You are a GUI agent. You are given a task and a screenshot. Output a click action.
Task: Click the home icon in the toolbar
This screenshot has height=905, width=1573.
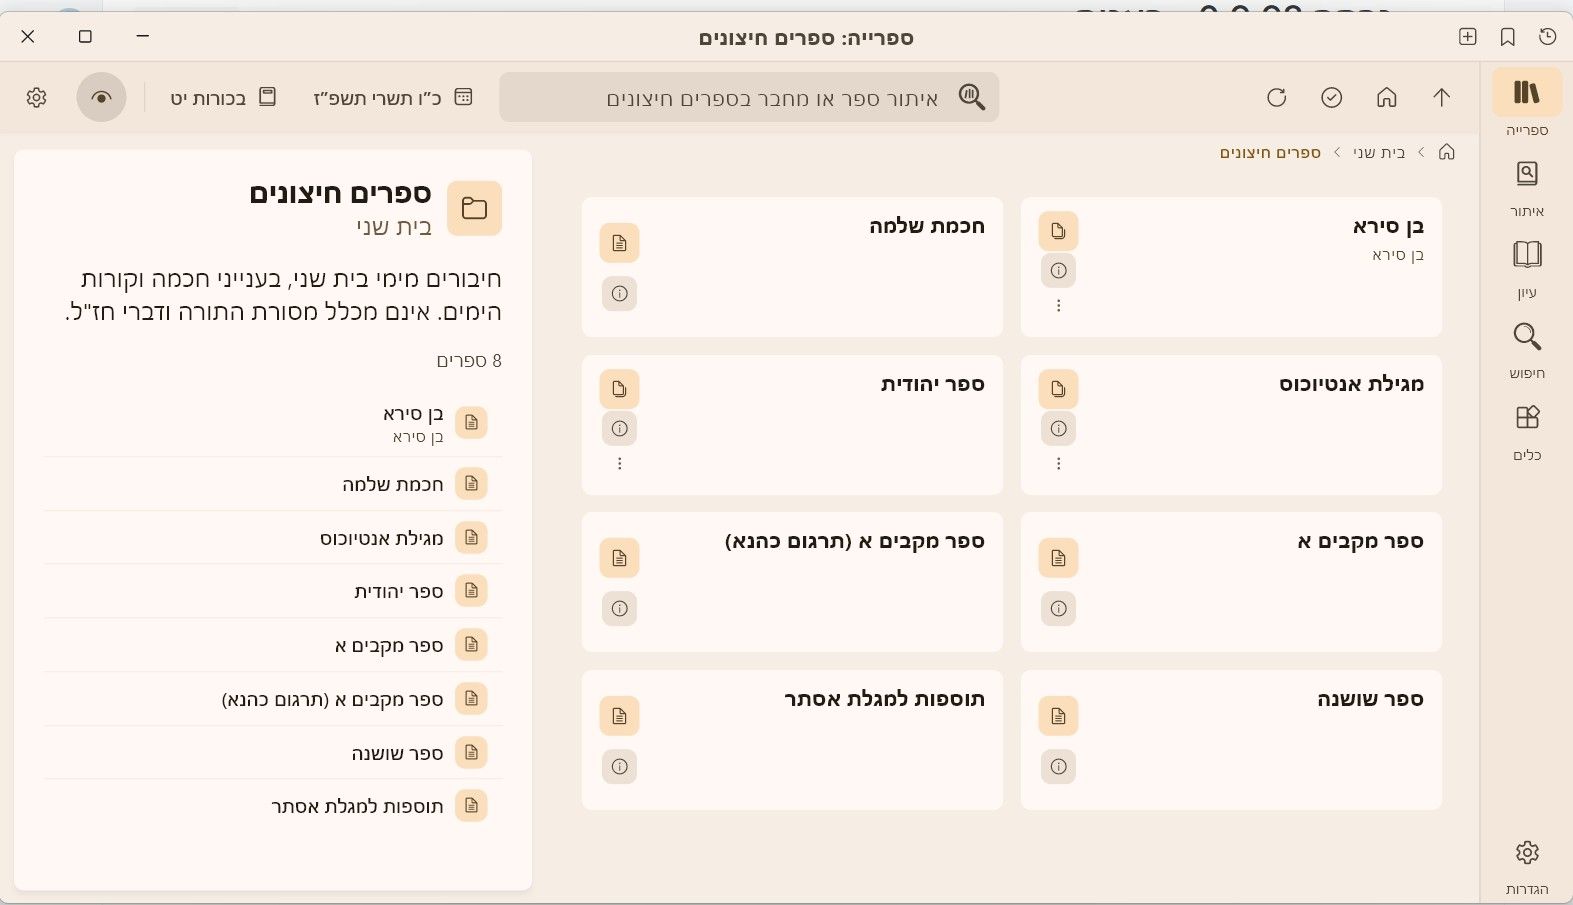tap(1386, 97)
